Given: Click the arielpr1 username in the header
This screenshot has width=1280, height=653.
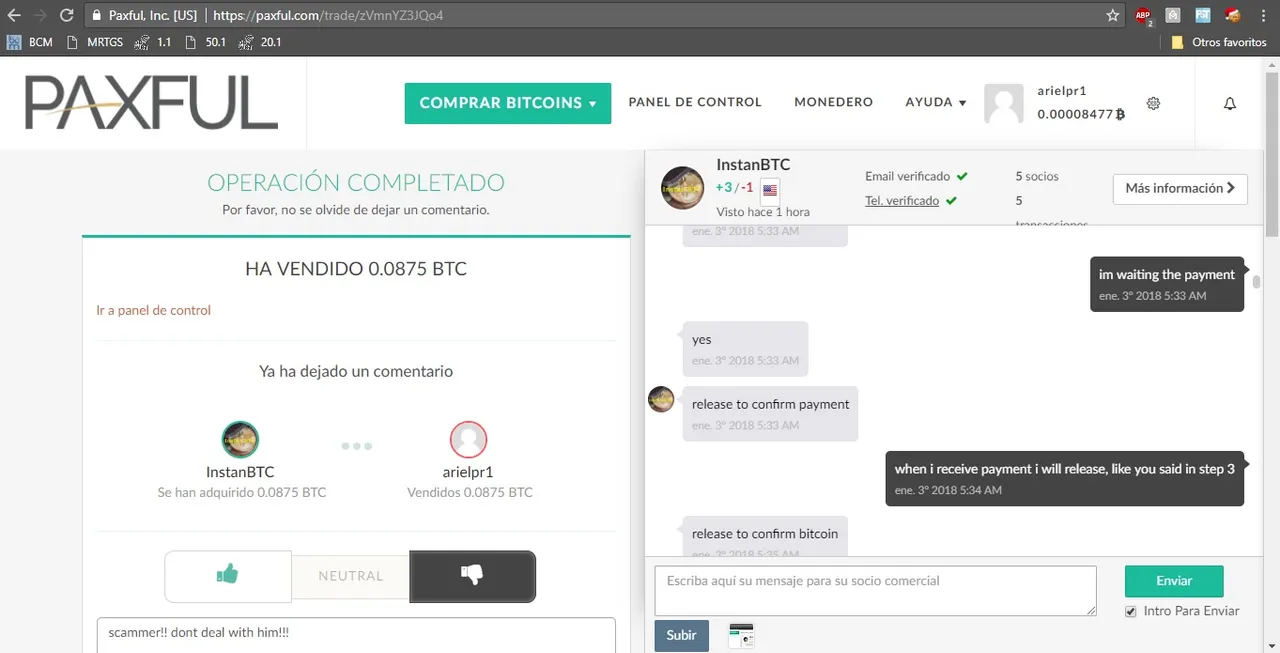Looking at the screenshot, I should (1062, 91).
